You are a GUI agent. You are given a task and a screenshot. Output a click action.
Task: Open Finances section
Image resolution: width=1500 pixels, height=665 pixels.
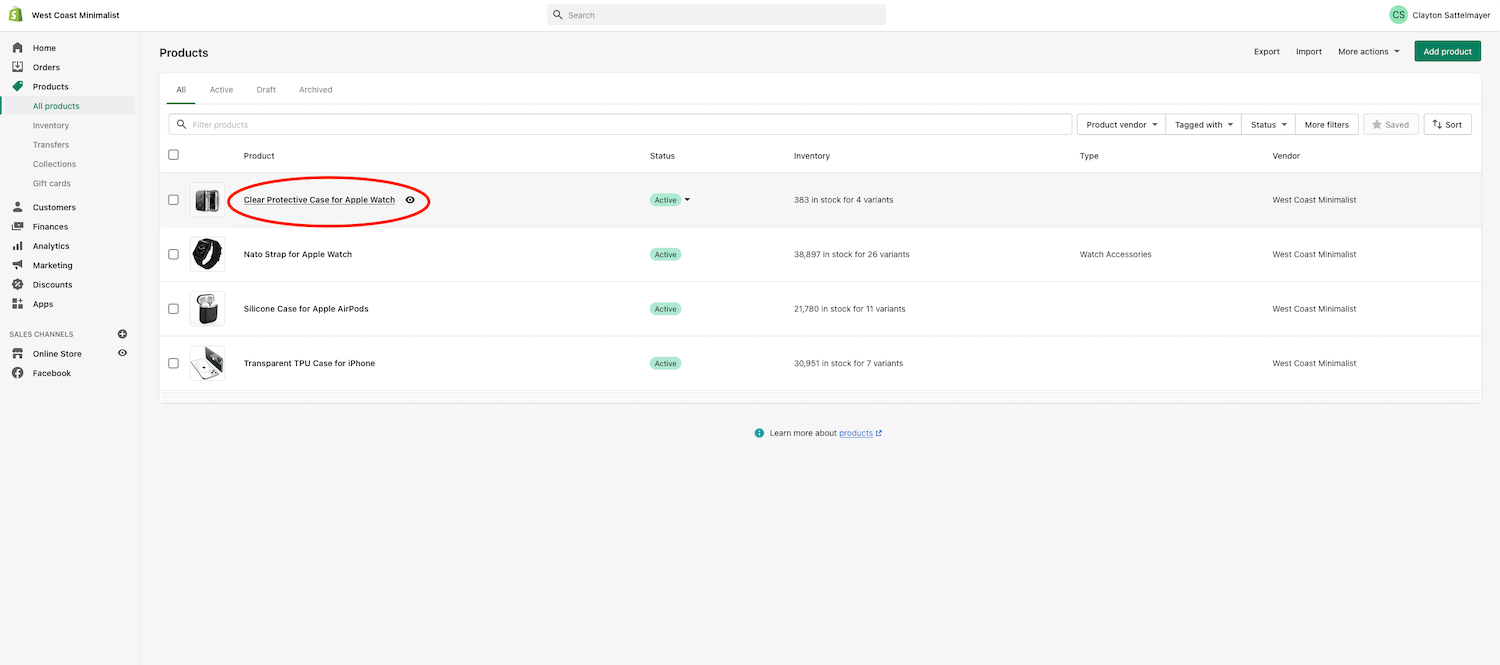pyautogui.click(x=50, y=226)
